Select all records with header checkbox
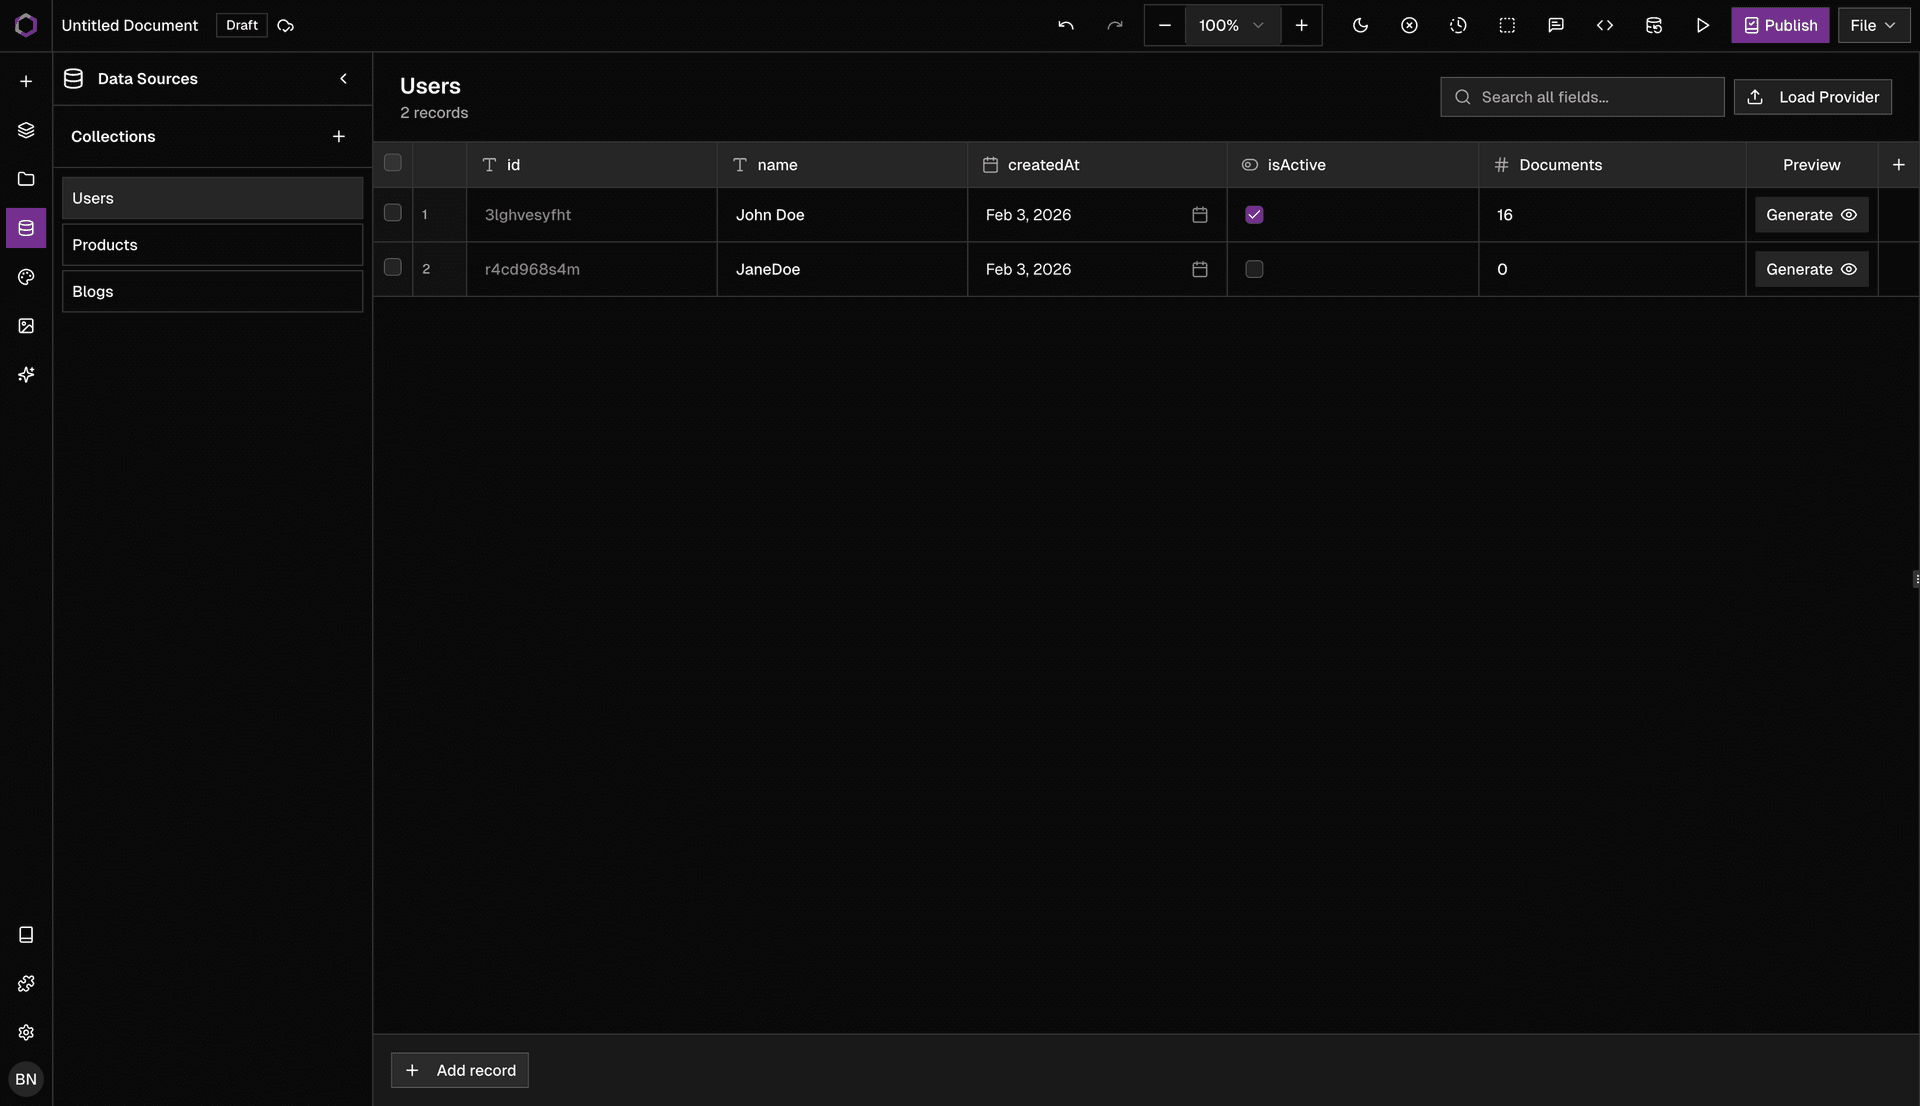 [392, 162]
